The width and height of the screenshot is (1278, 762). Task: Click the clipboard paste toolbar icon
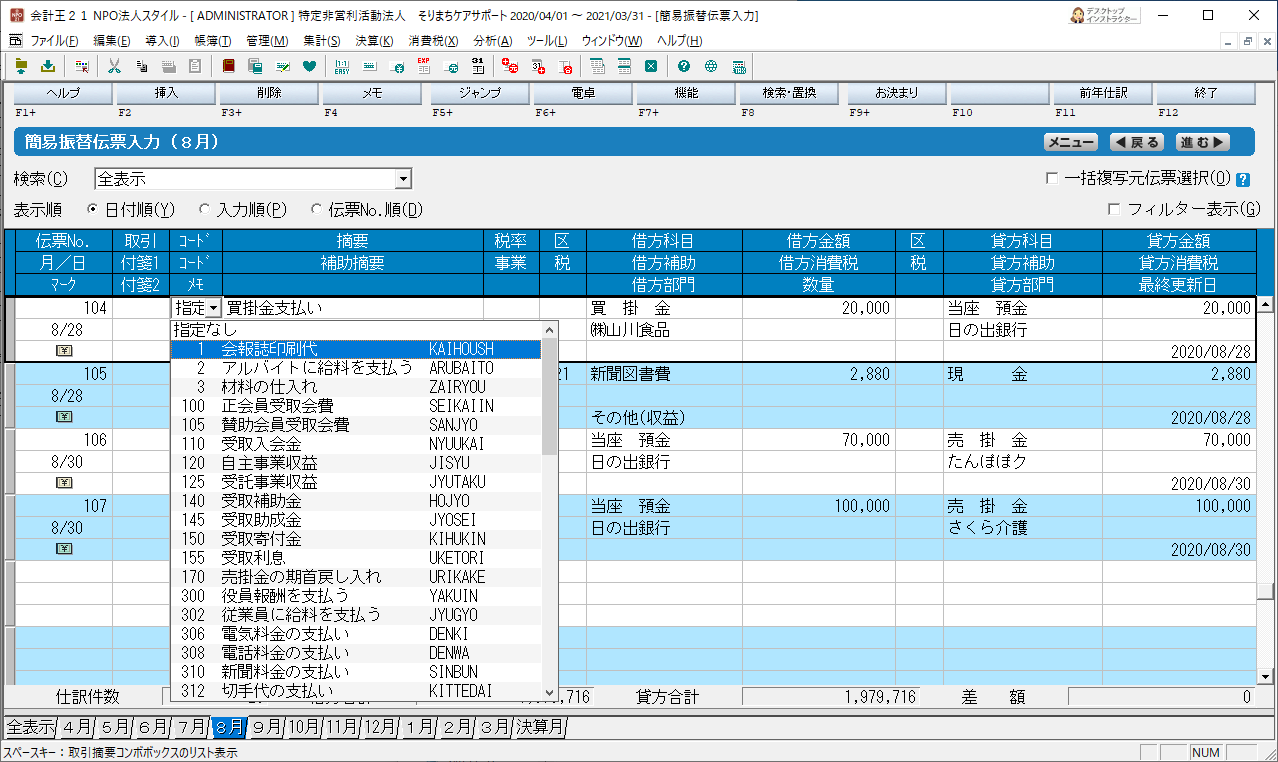[195, 67]
